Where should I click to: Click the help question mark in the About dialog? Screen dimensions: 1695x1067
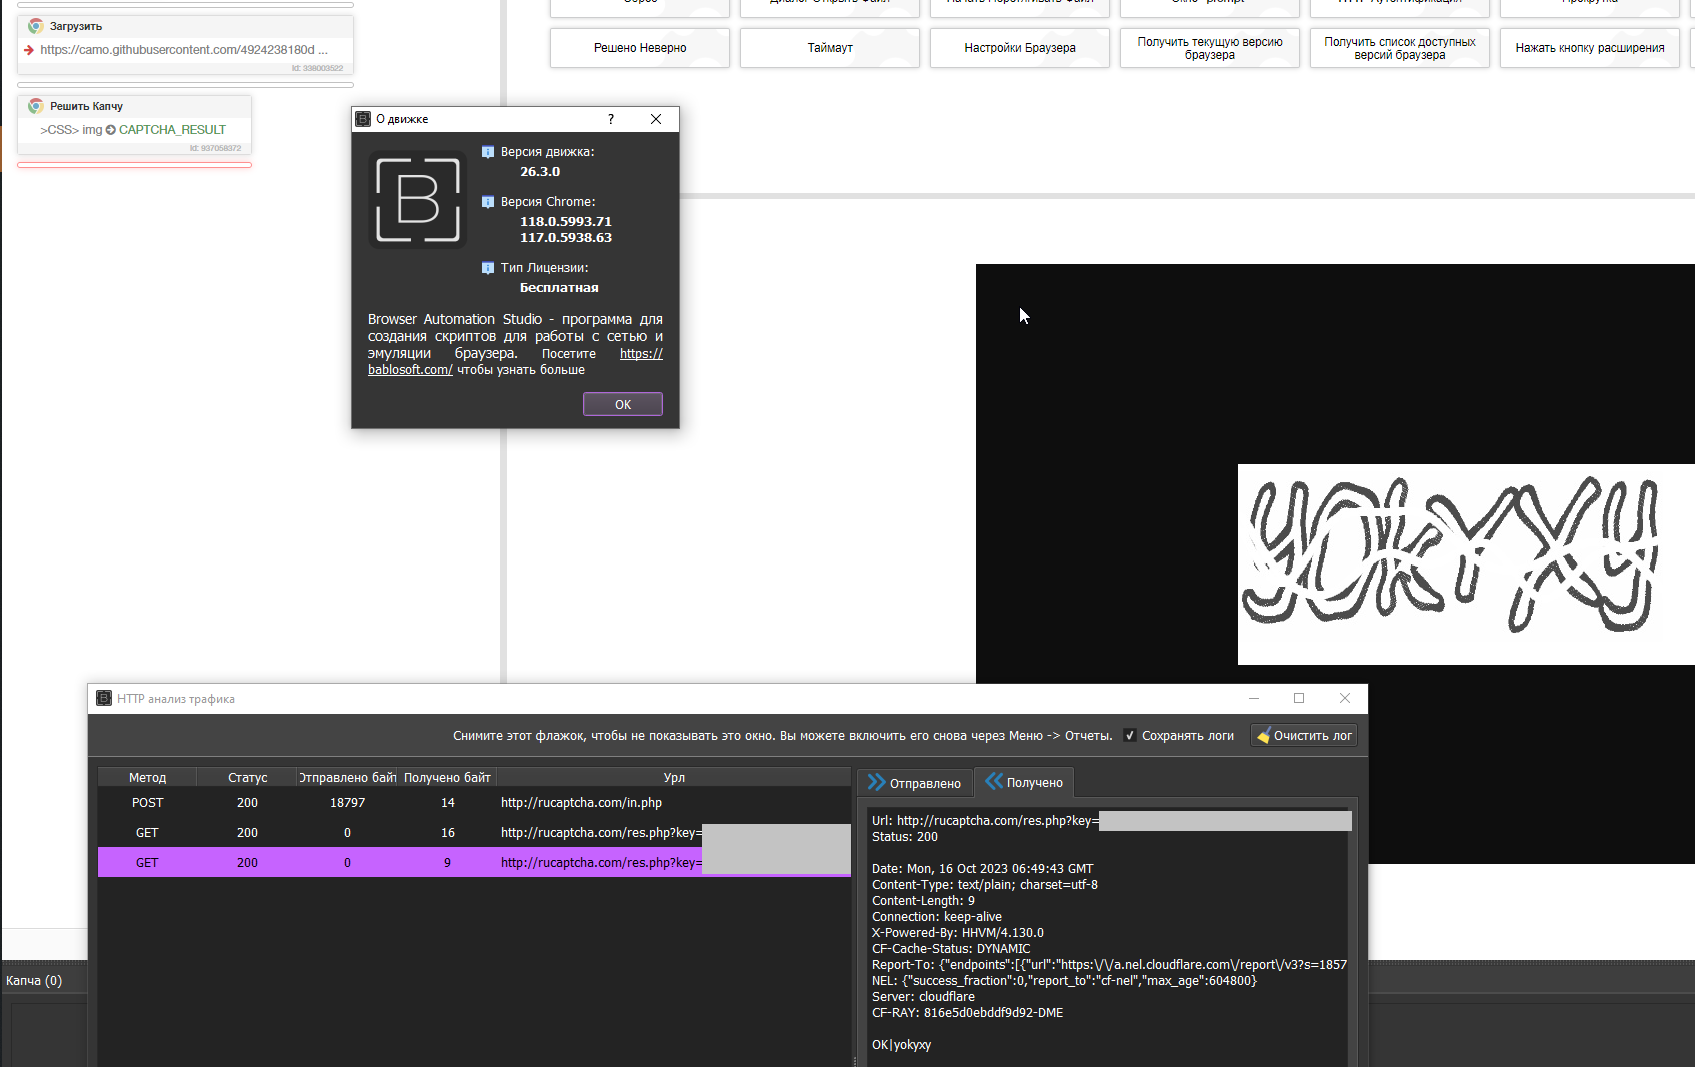611,119
